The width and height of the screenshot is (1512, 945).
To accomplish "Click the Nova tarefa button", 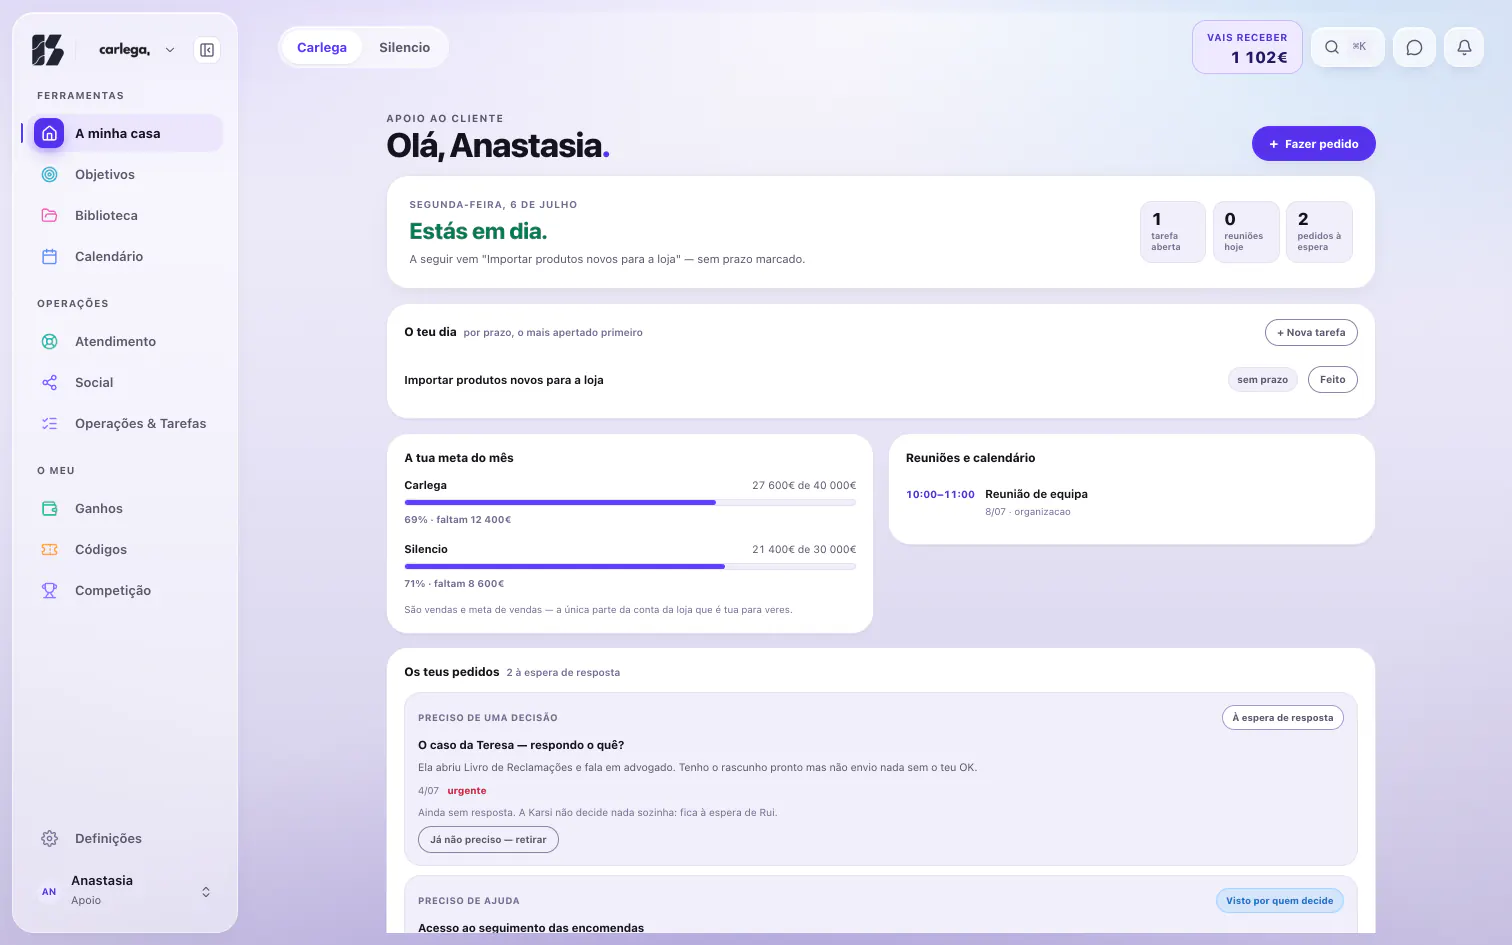I will click(1311, 332).
